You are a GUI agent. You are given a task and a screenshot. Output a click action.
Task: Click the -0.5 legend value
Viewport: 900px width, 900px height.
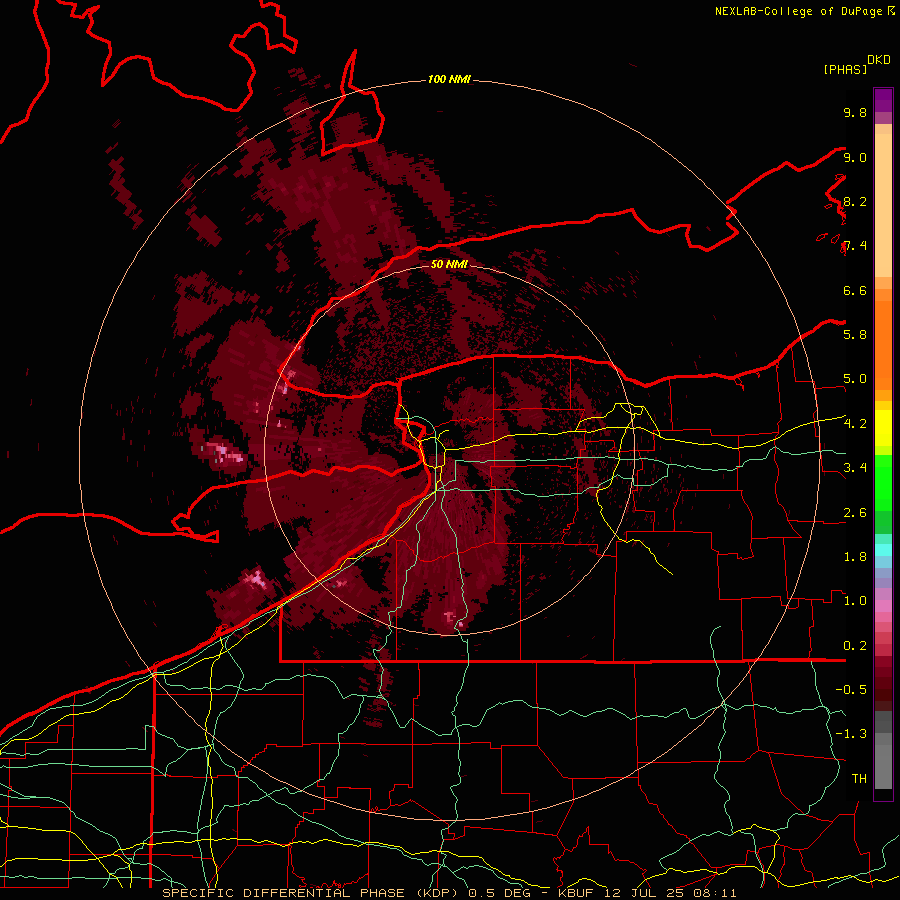[851, 690]
